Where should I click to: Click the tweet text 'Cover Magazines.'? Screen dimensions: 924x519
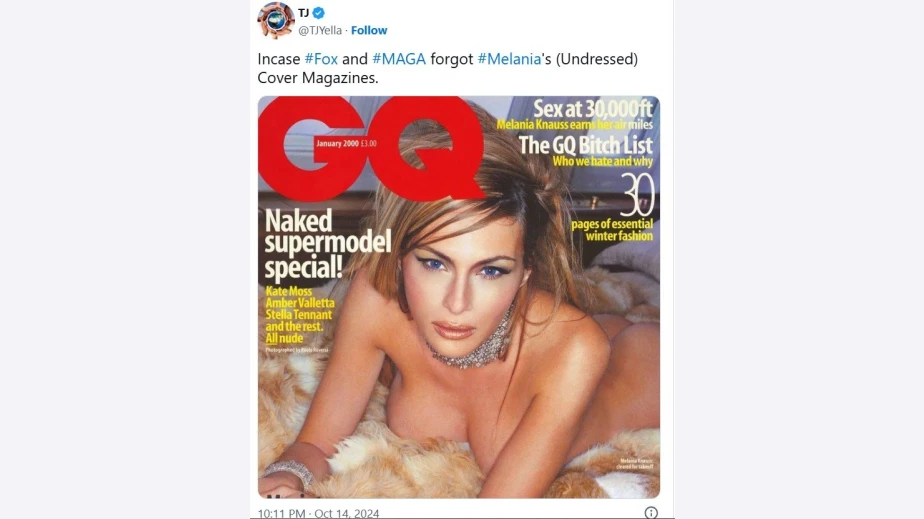coord(318,78)
